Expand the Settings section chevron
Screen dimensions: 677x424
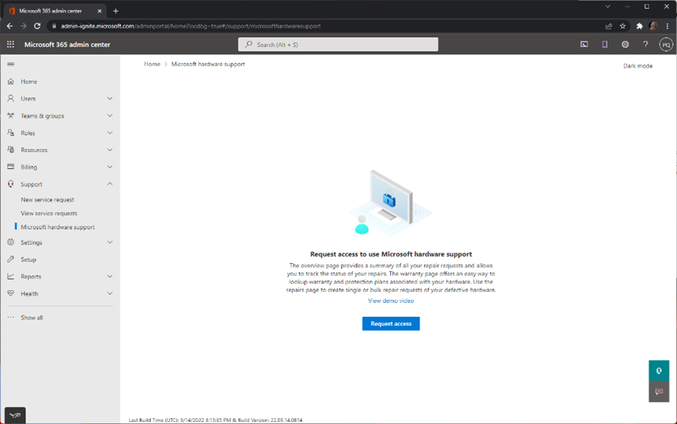click(110, 242)
